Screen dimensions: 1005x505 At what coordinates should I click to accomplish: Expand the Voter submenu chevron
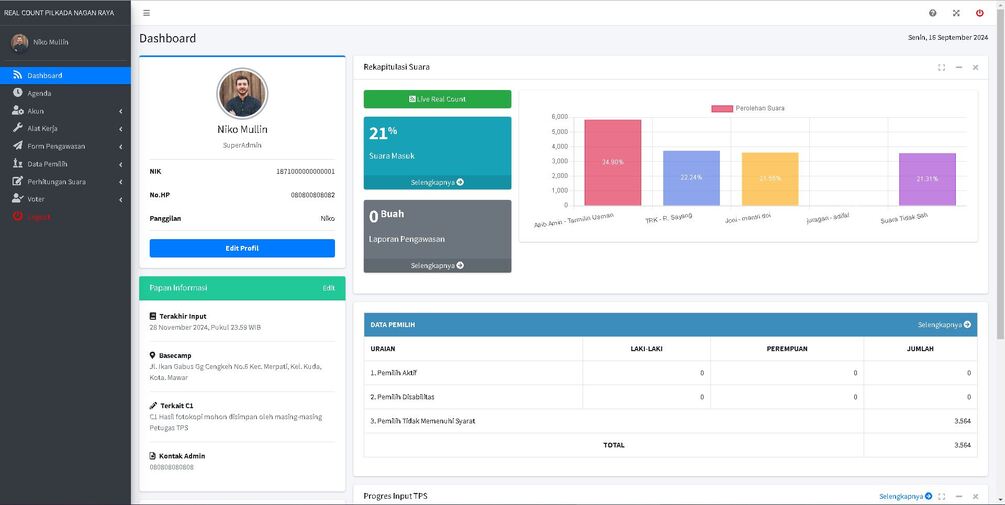coord(120,199)
